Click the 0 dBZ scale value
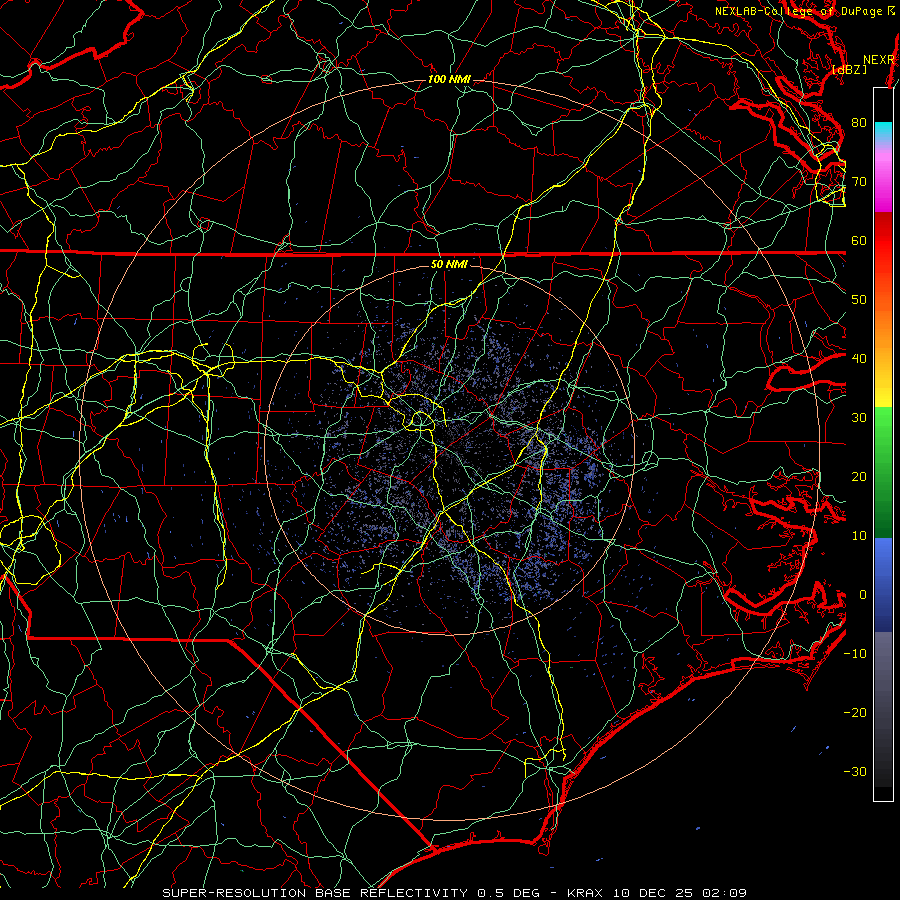 tap(863, 595)
